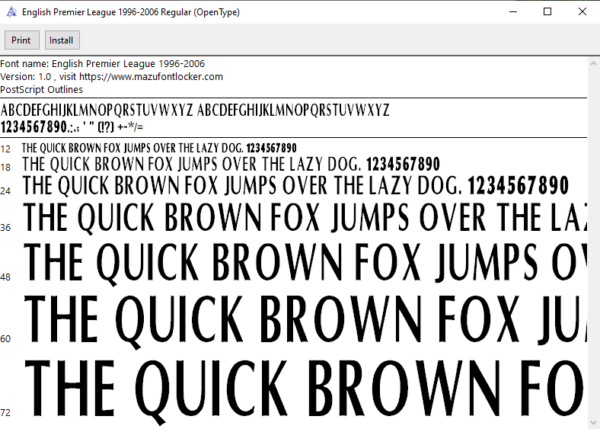600x429 pixels.
Task: Click the 12 point size label
Action: coord(5,149)
